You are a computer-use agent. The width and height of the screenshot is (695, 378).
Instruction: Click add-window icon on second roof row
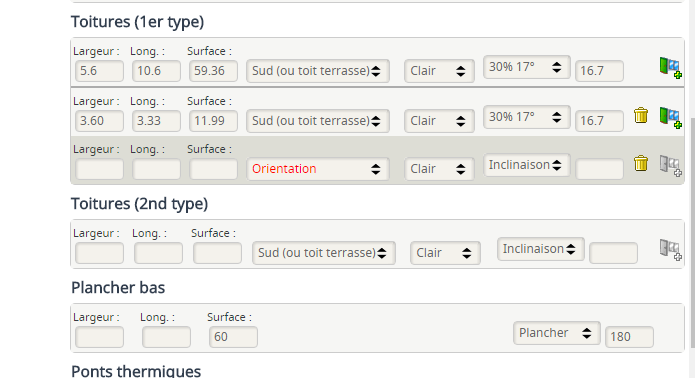point(670,118)
